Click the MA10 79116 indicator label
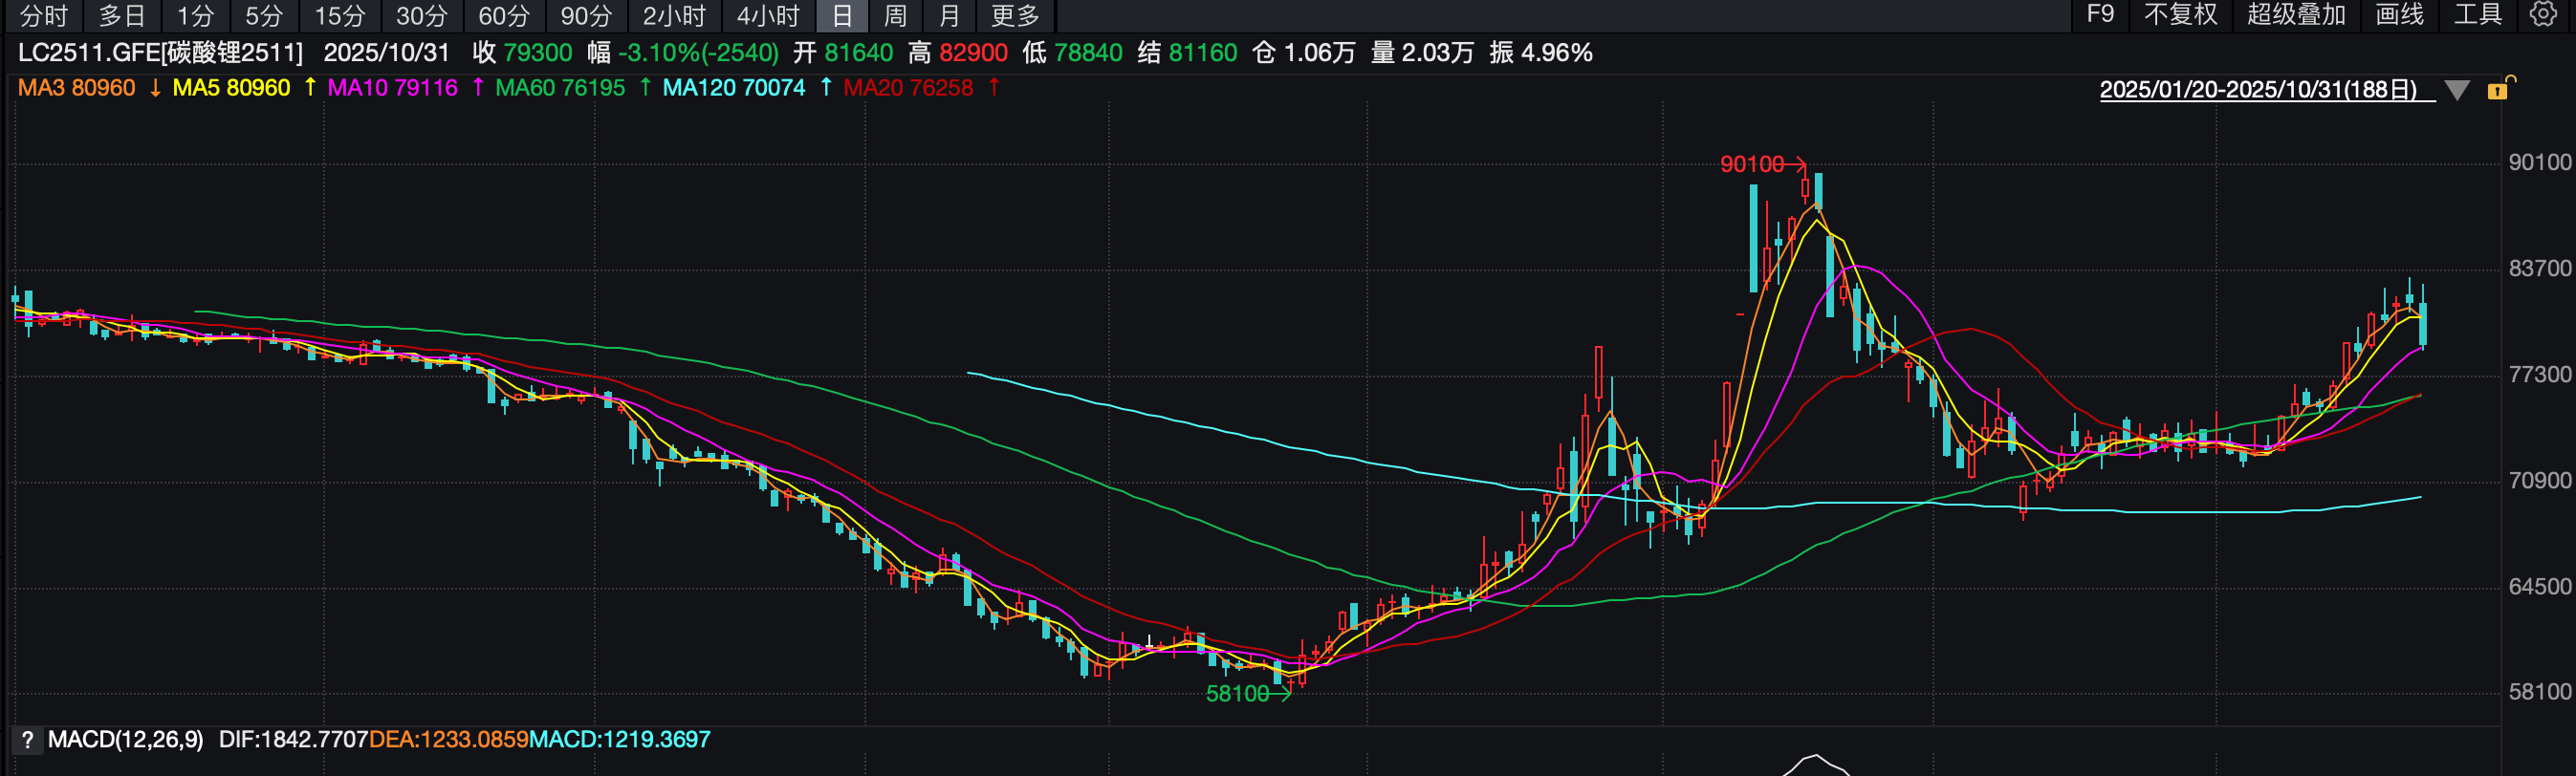 coord(393,88)
